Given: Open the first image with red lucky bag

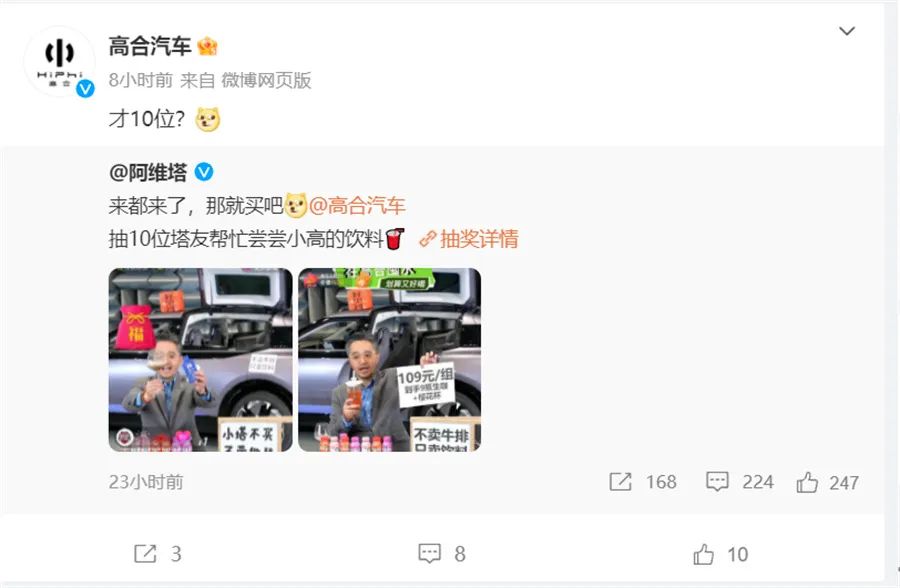Looking at the screenshot, I should tap(200, 359).
